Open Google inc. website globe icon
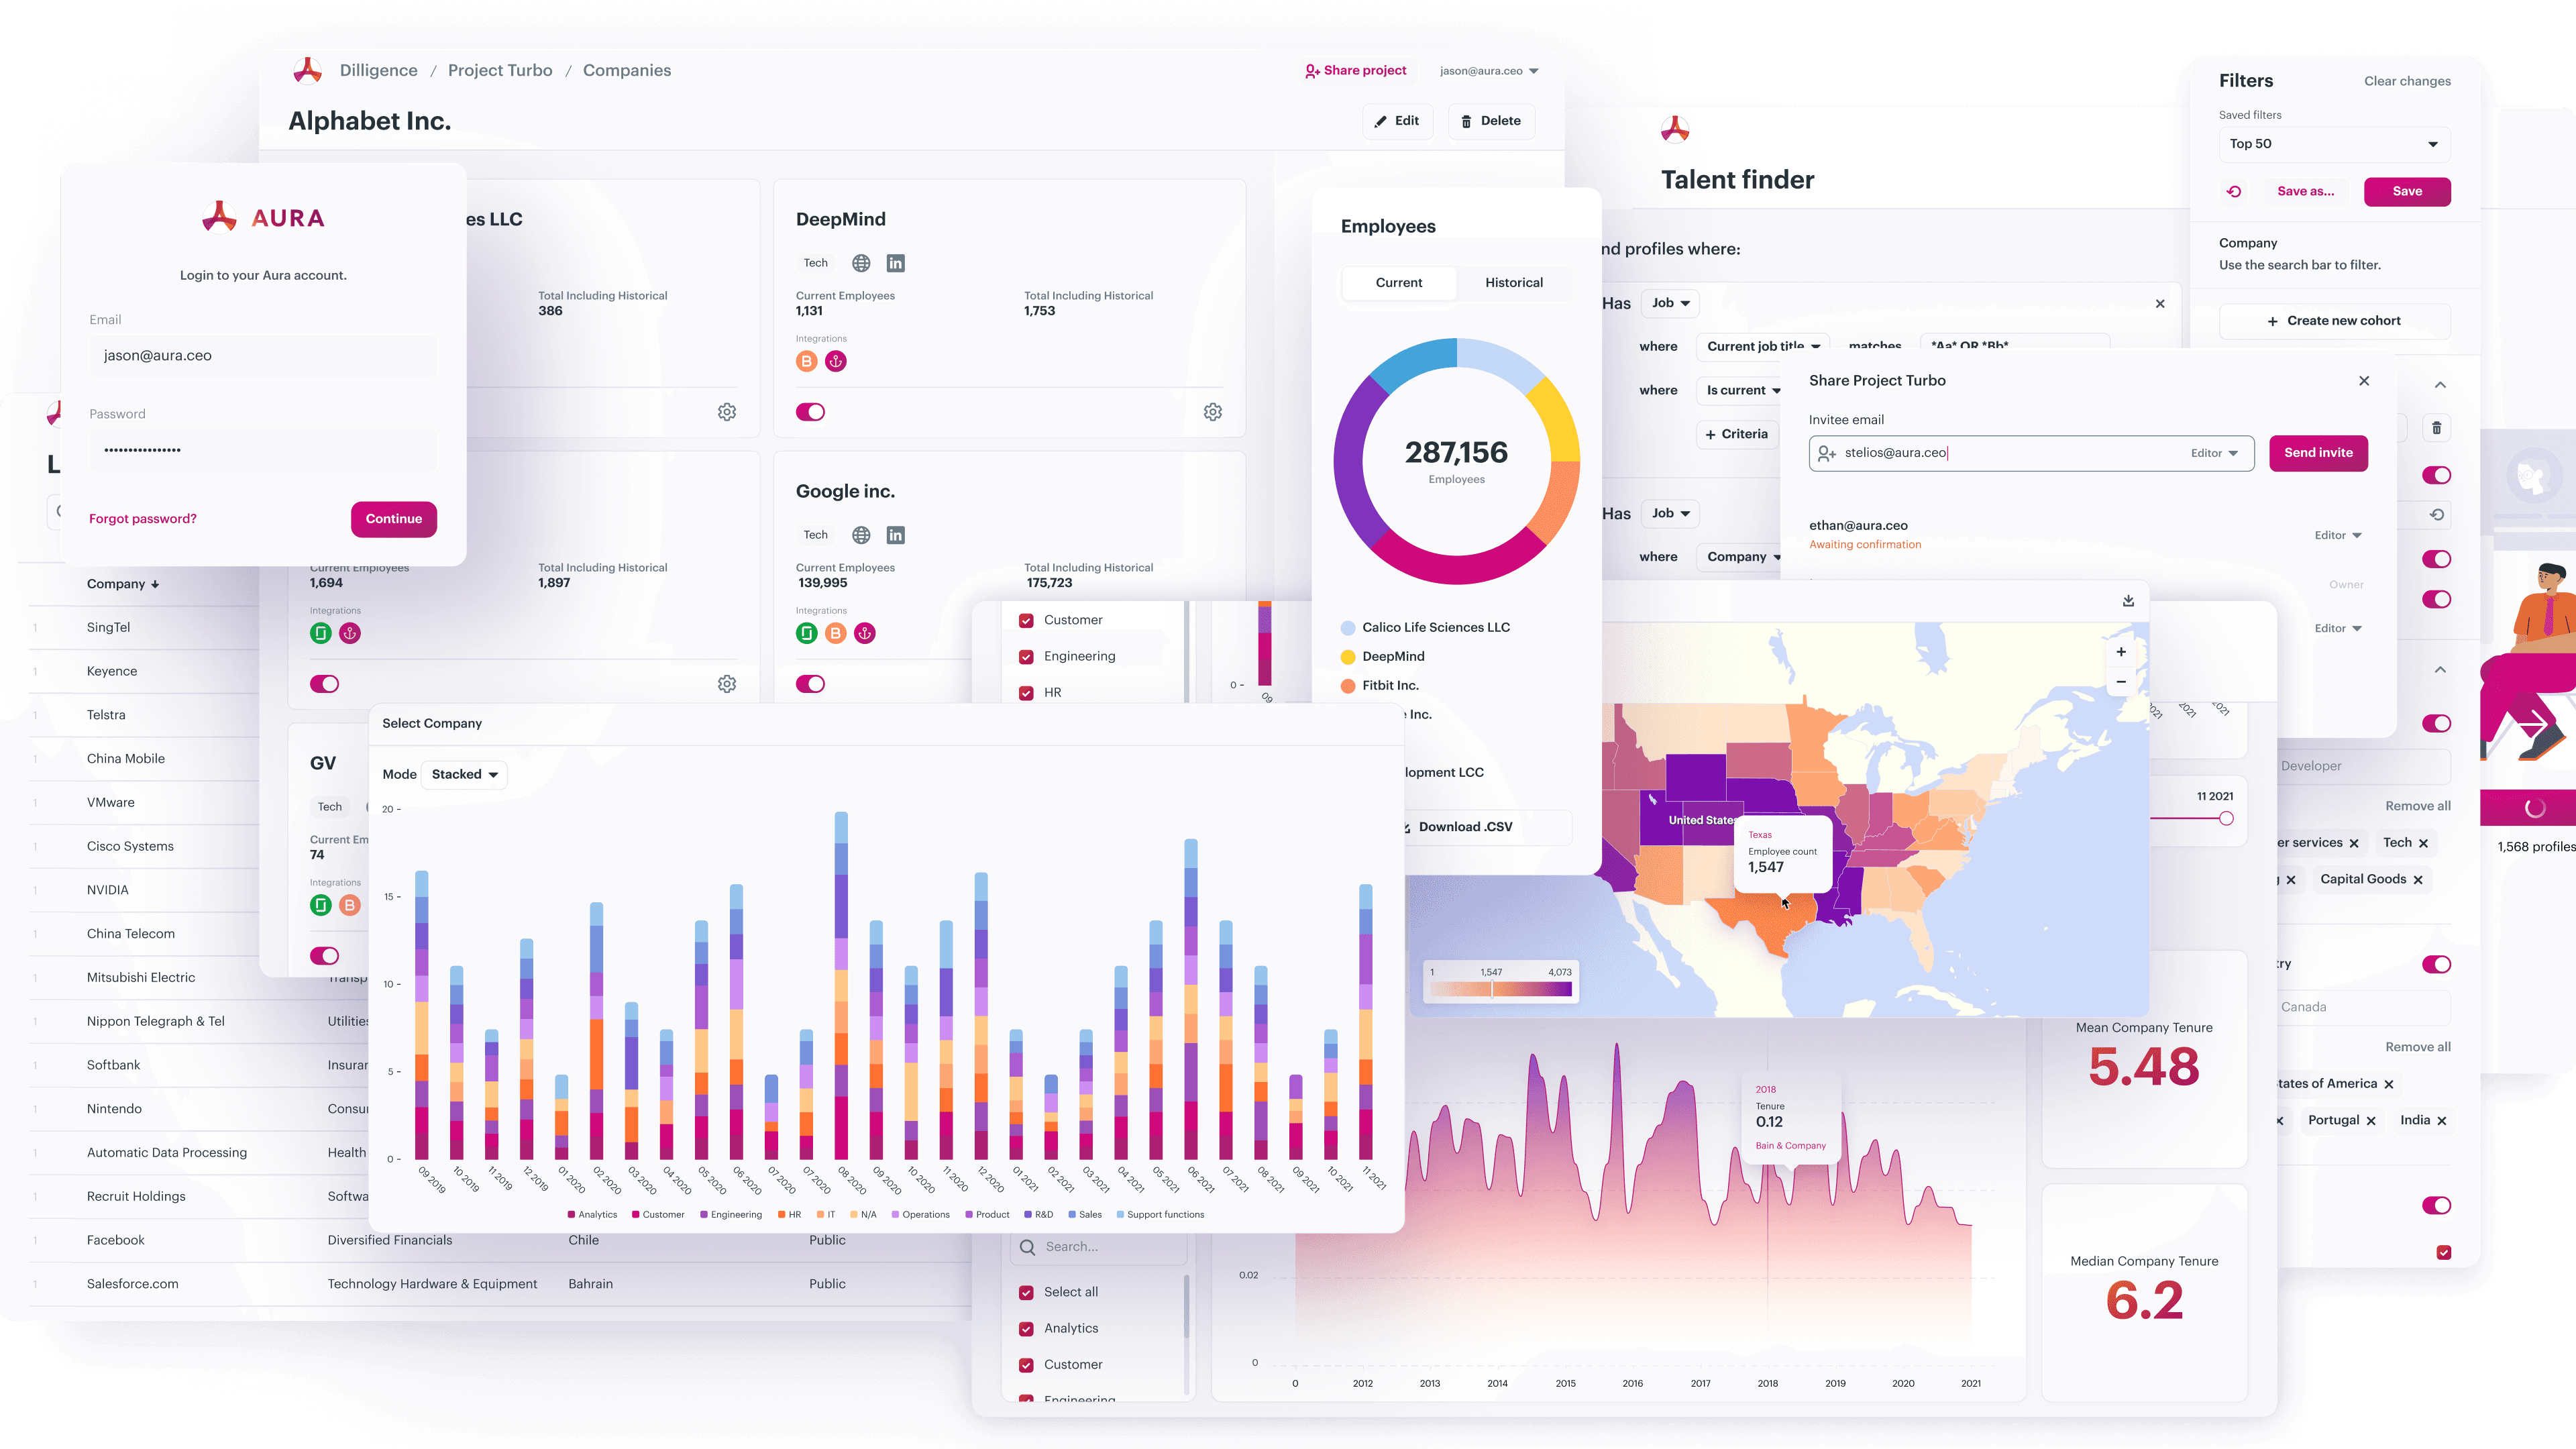 pos(861,535)
